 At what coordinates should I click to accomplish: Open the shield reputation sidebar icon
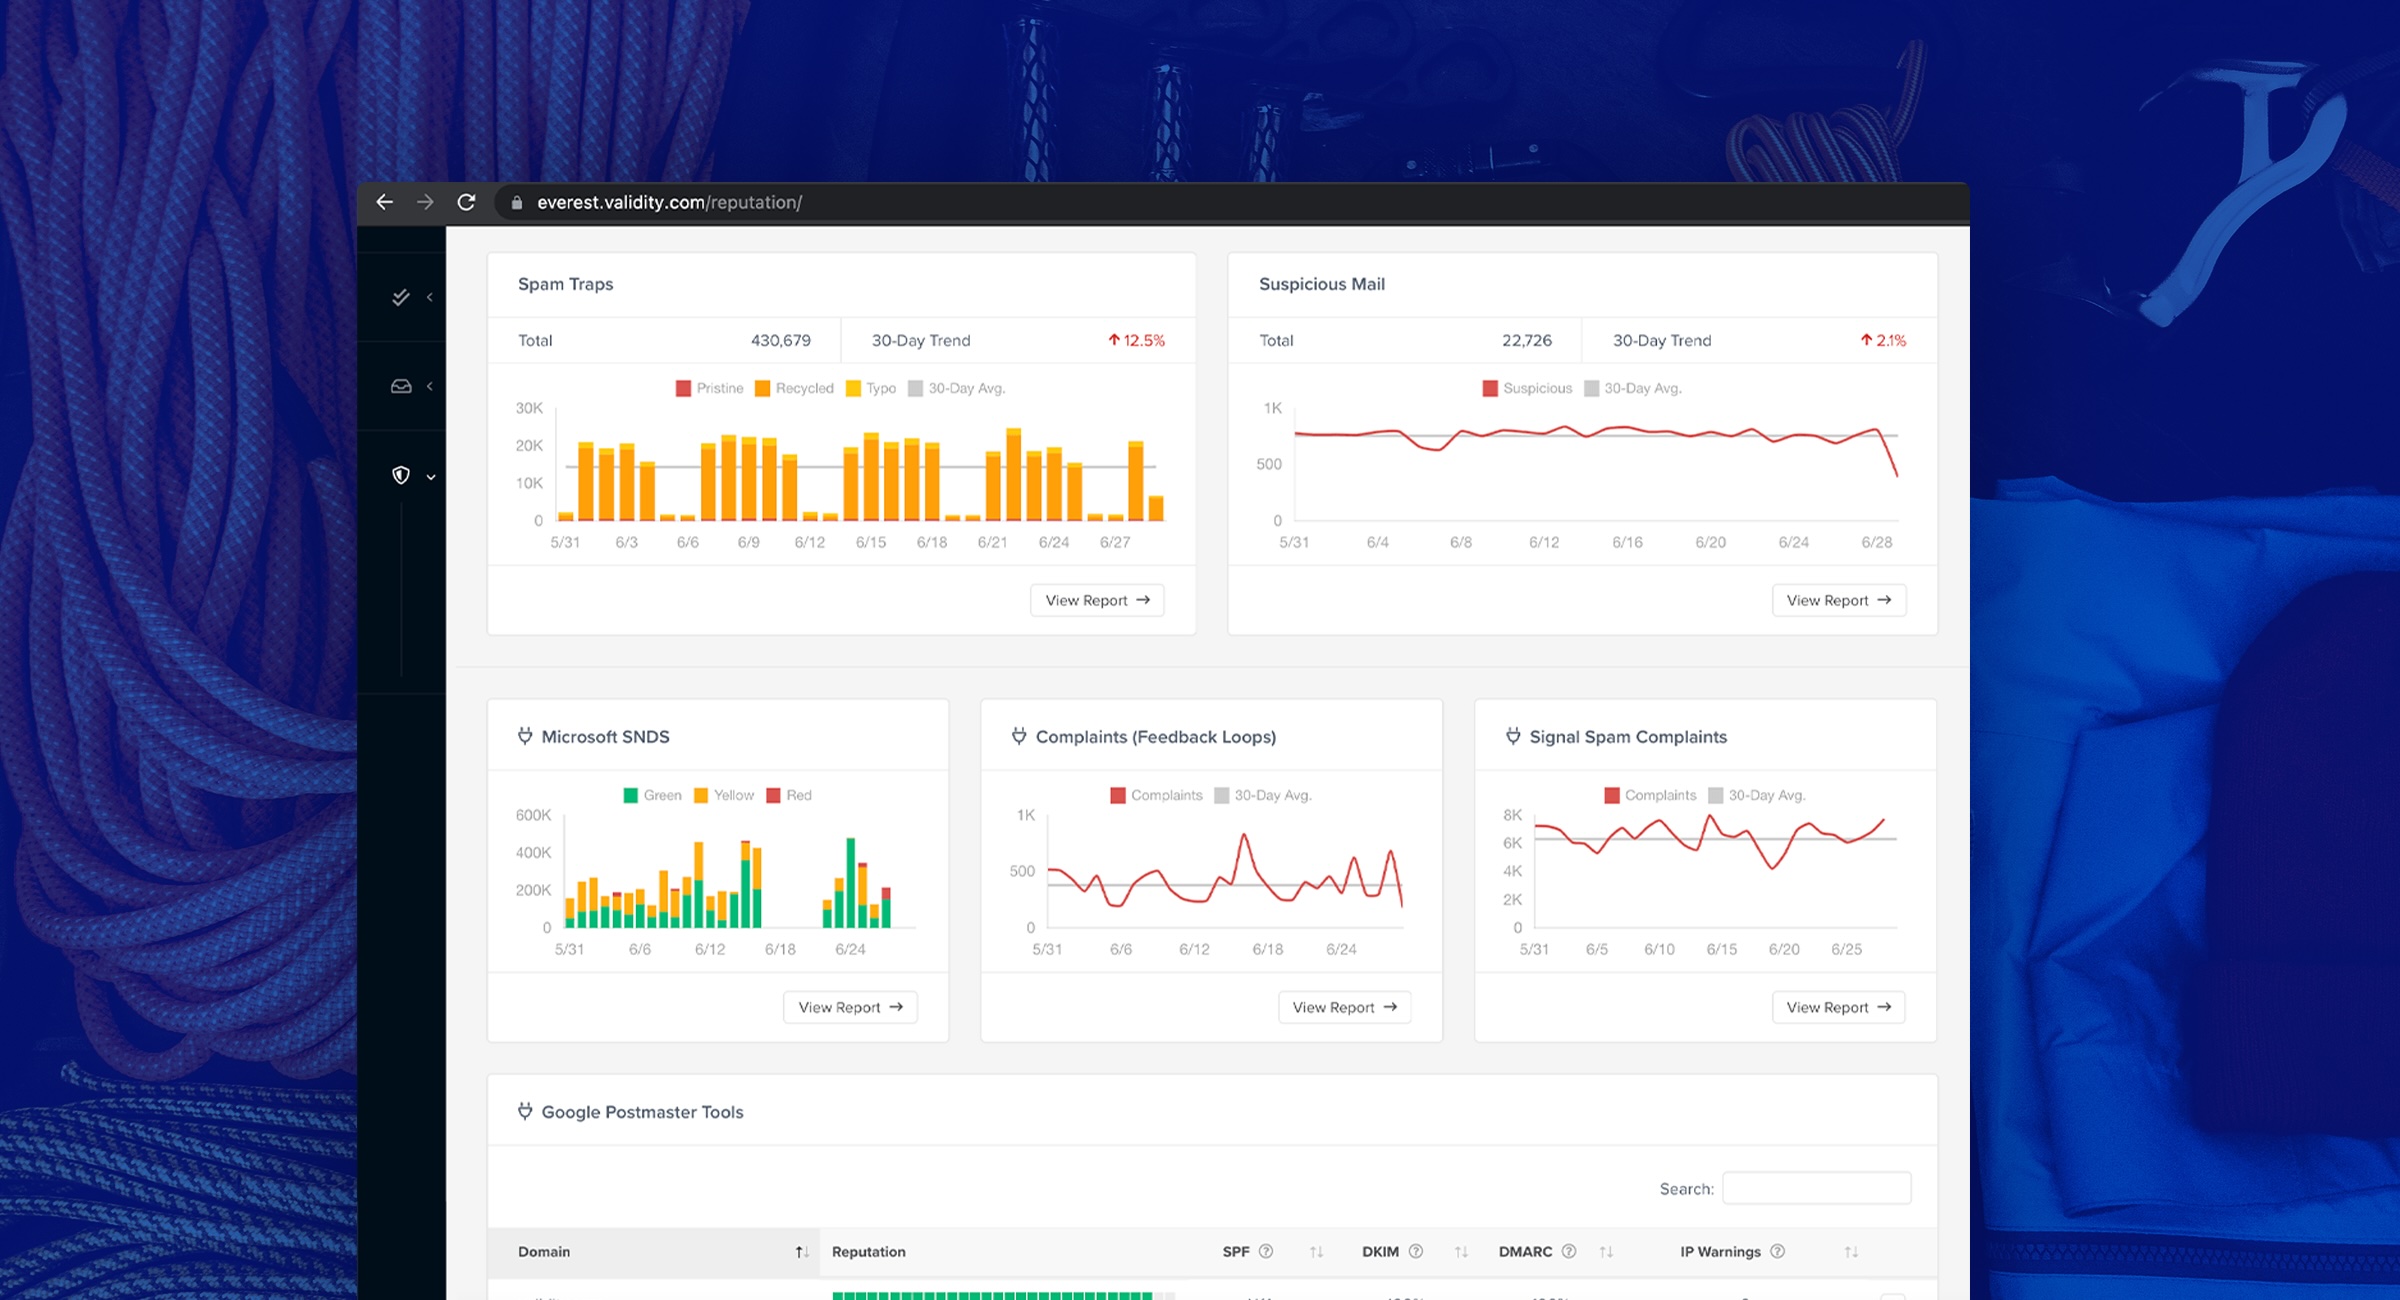click(x=401, y=475)
